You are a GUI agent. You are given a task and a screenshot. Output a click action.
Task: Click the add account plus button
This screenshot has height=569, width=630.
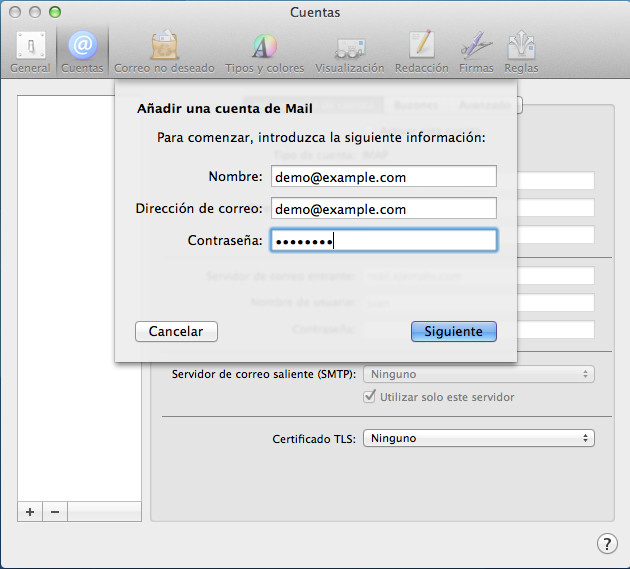(30, 511)
